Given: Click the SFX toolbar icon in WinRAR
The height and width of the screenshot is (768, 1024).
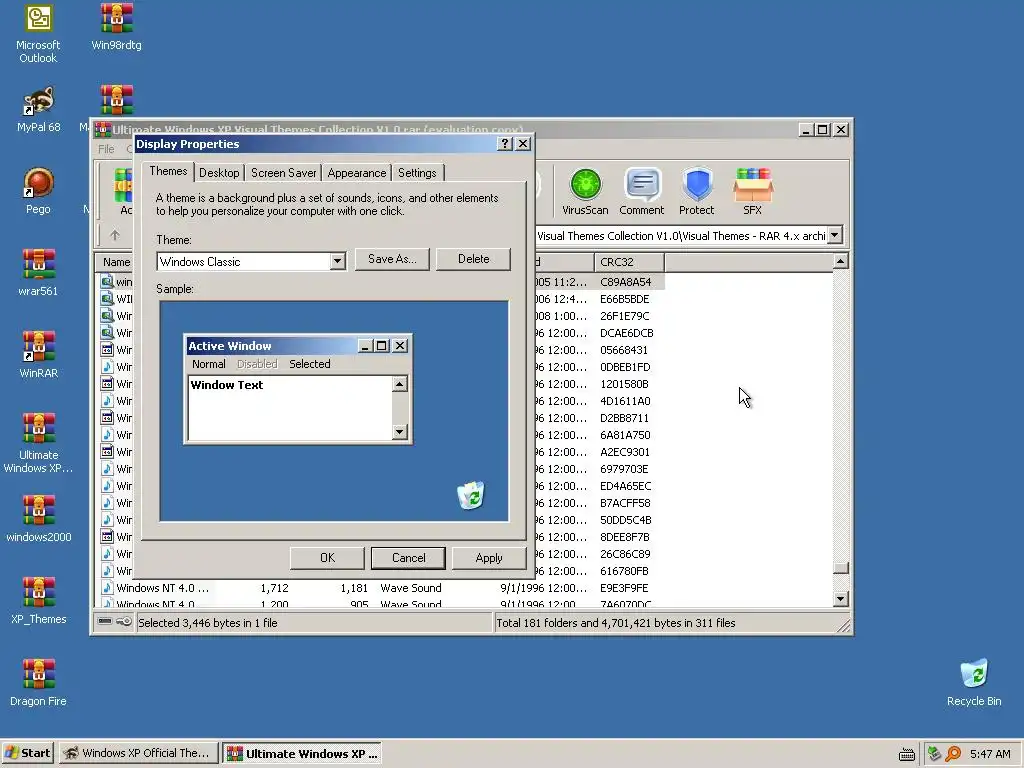Looking at the screenshot, I should [x=752, y=192].
